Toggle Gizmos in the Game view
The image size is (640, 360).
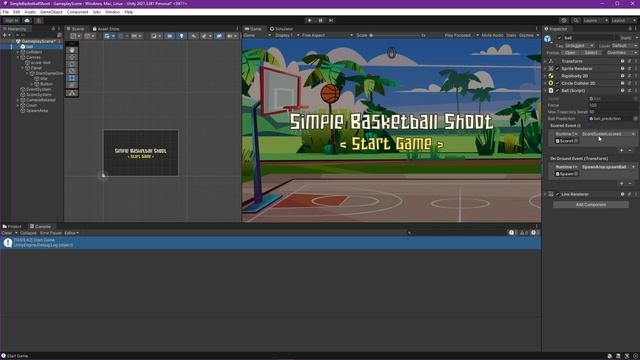tap(526, 36)
